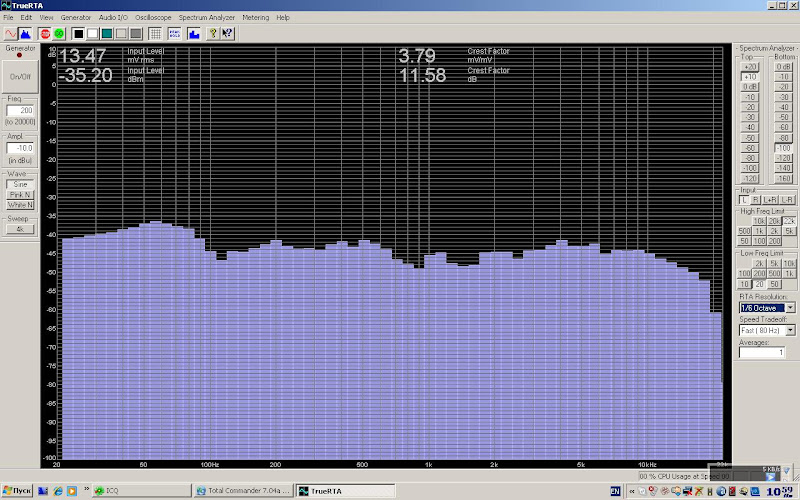Screen dimensions: 800x500
Task: Click the Peak Hold toolbar icon
Action: [175, 33]
